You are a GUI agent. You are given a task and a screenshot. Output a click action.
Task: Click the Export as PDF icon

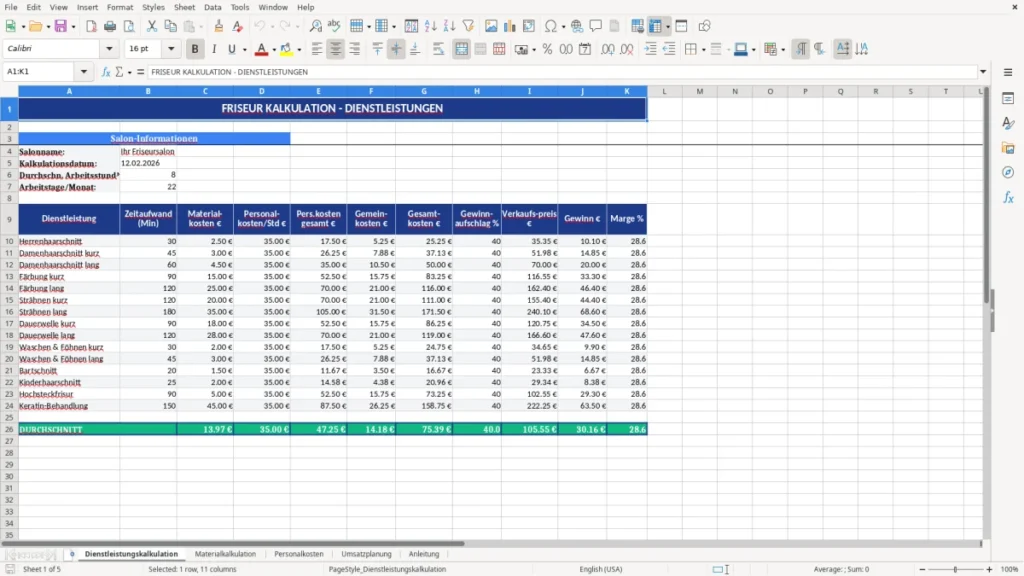pyautogui.click(x=91, y=26)
